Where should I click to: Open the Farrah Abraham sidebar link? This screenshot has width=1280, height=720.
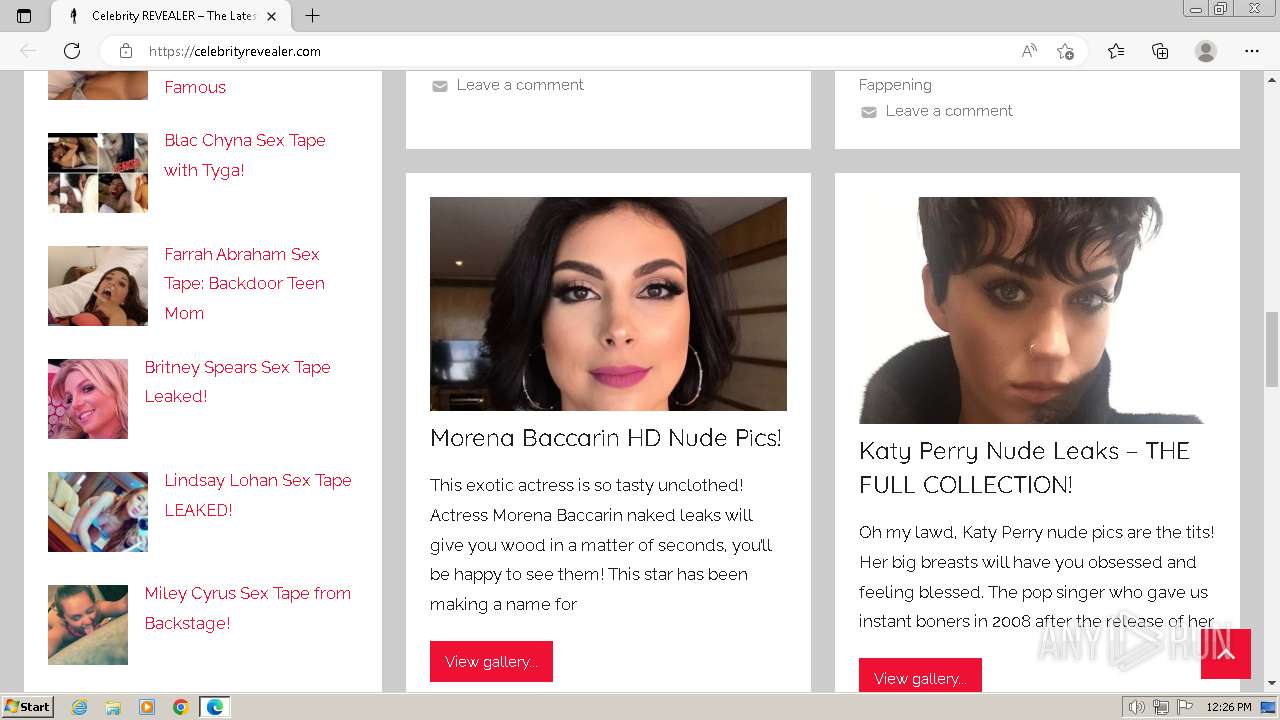244,283
